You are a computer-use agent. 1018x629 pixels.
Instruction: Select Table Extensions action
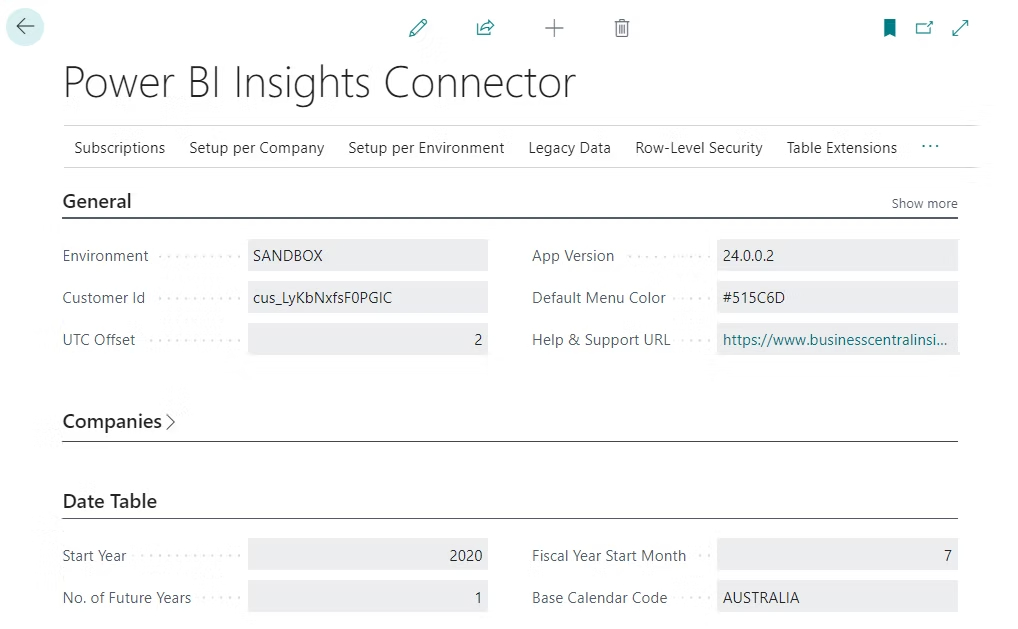841,148
